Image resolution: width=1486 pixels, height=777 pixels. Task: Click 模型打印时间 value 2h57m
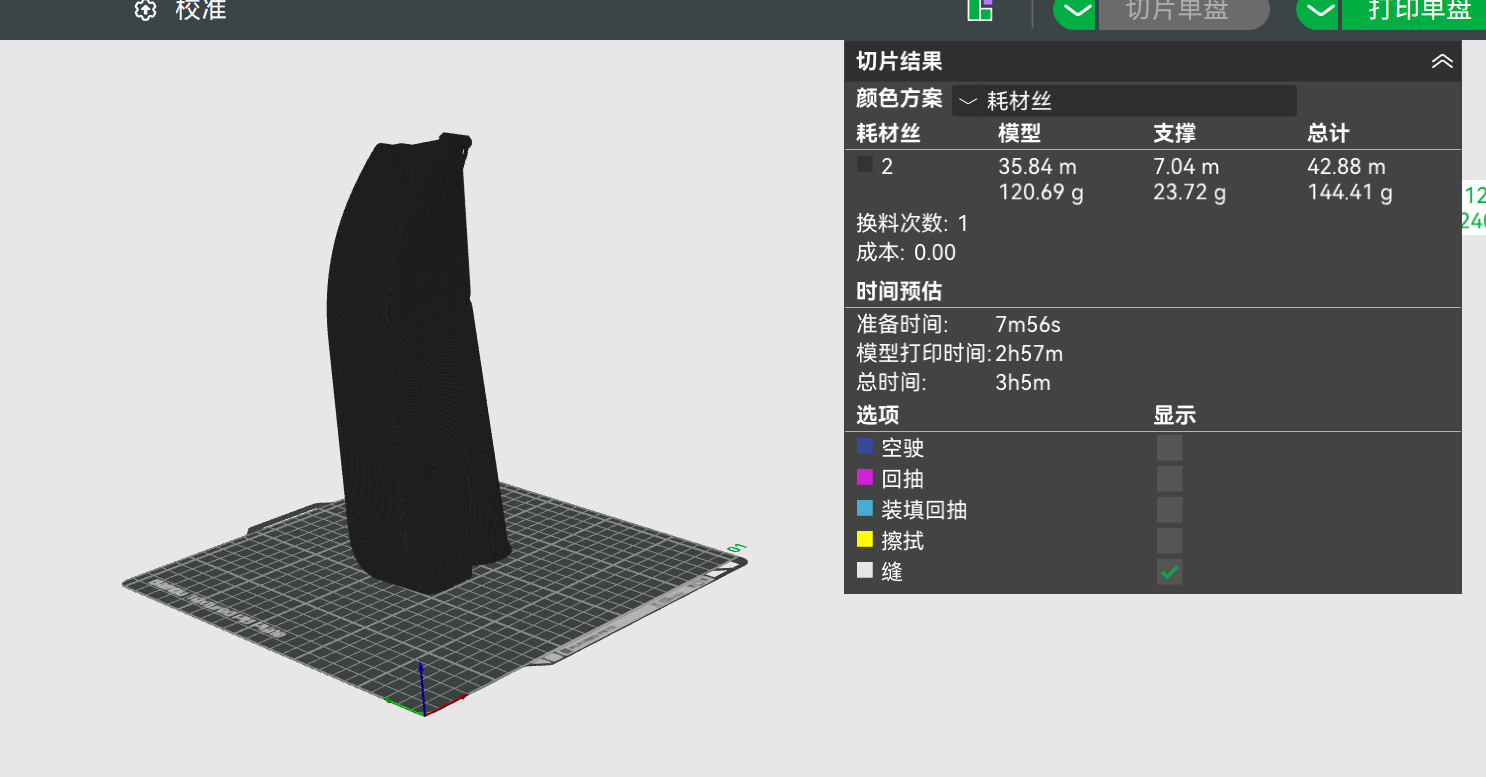pos(1029,354)
